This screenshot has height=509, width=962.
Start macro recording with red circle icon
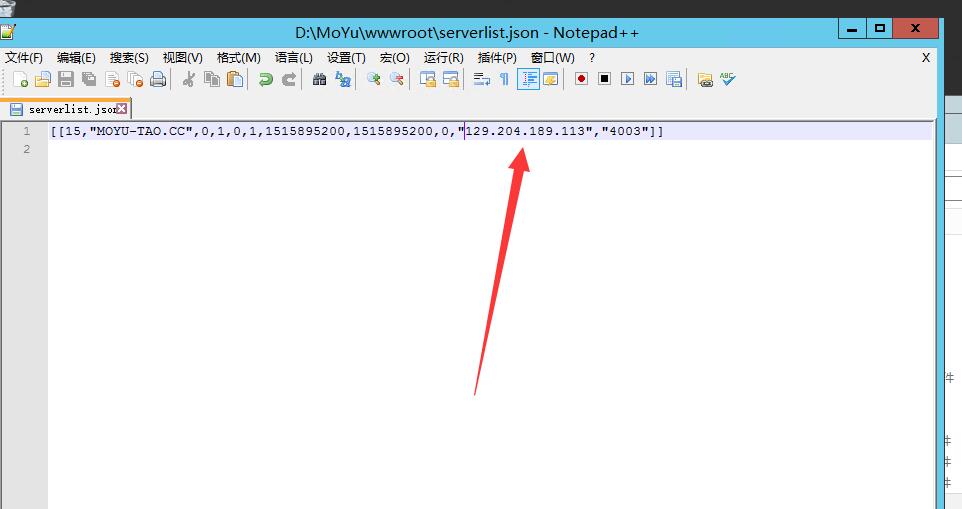(x=581, y=79)
